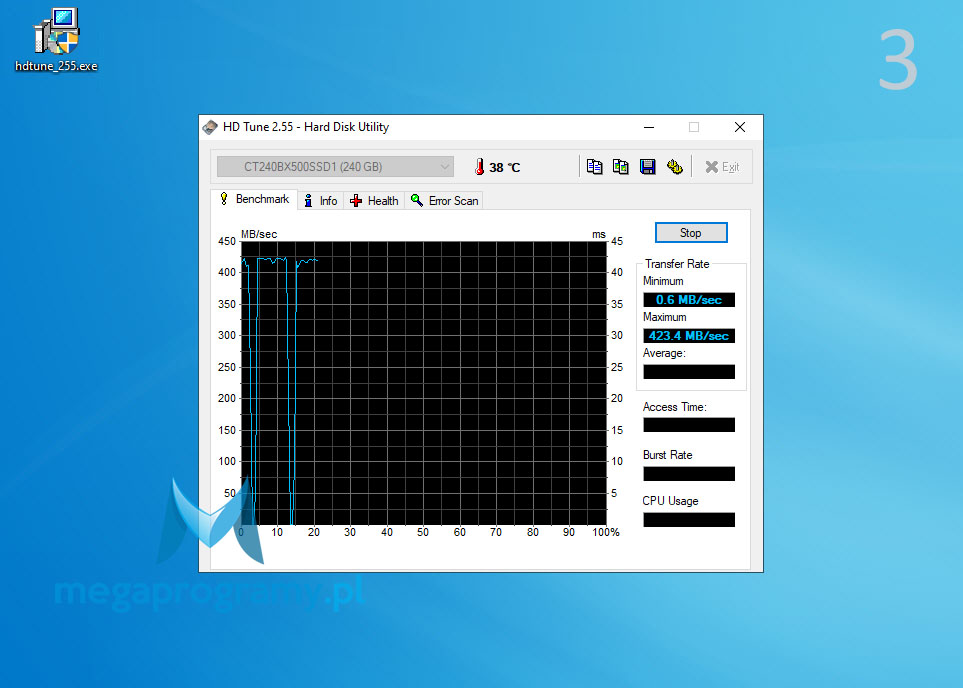Viewport: 963px width, 688px height.
Task: Click the 100% axis label on graph
Action: 606,532
